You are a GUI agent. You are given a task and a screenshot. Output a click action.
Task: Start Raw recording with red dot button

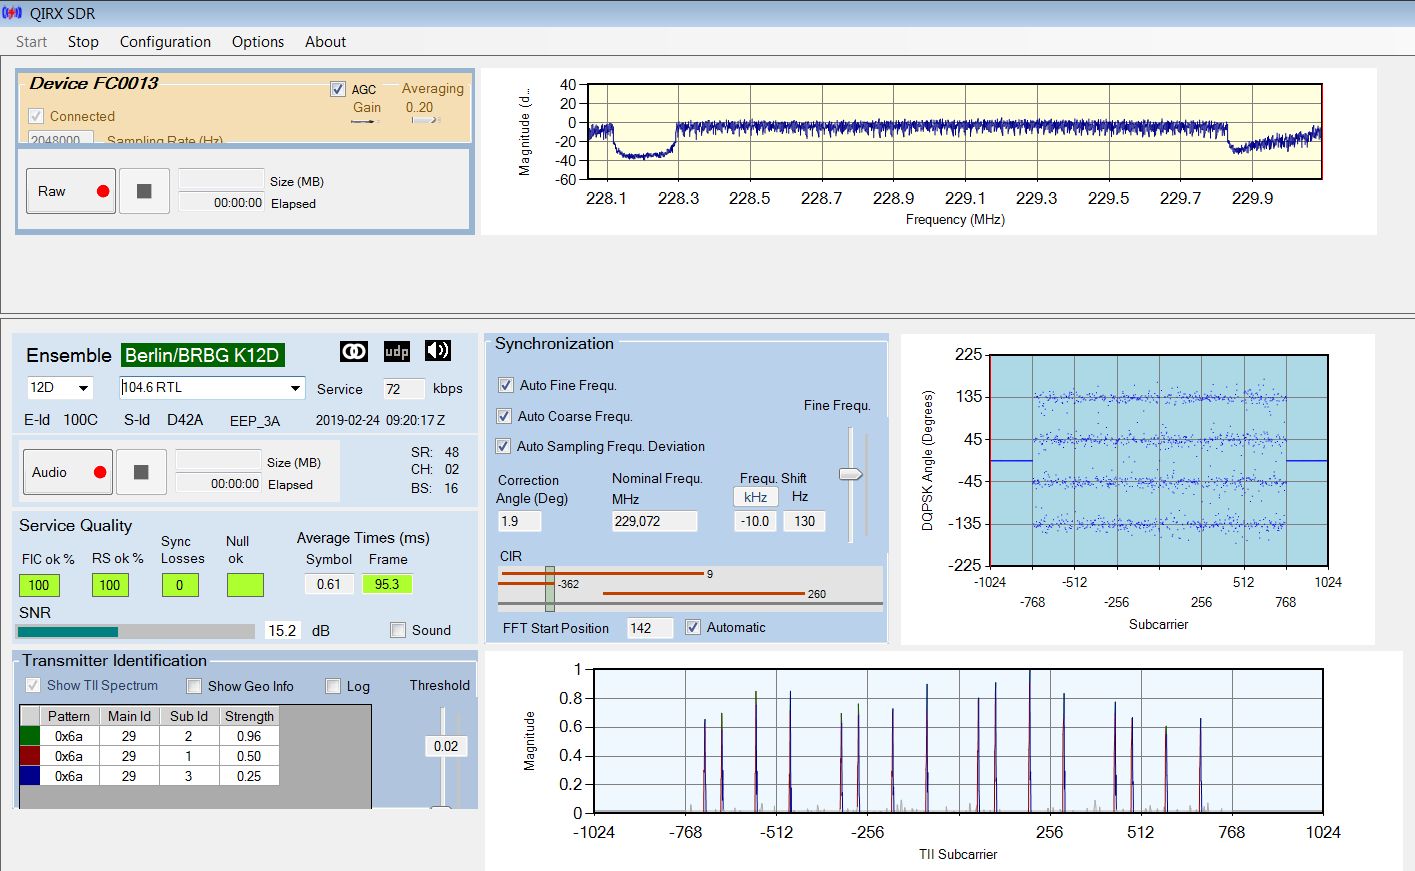[x=70, y=191]
